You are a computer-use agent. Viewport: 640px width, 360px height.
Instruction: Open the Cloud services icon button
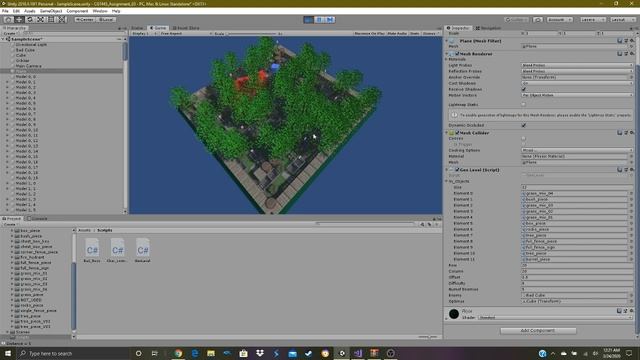(x=538, y=20)
